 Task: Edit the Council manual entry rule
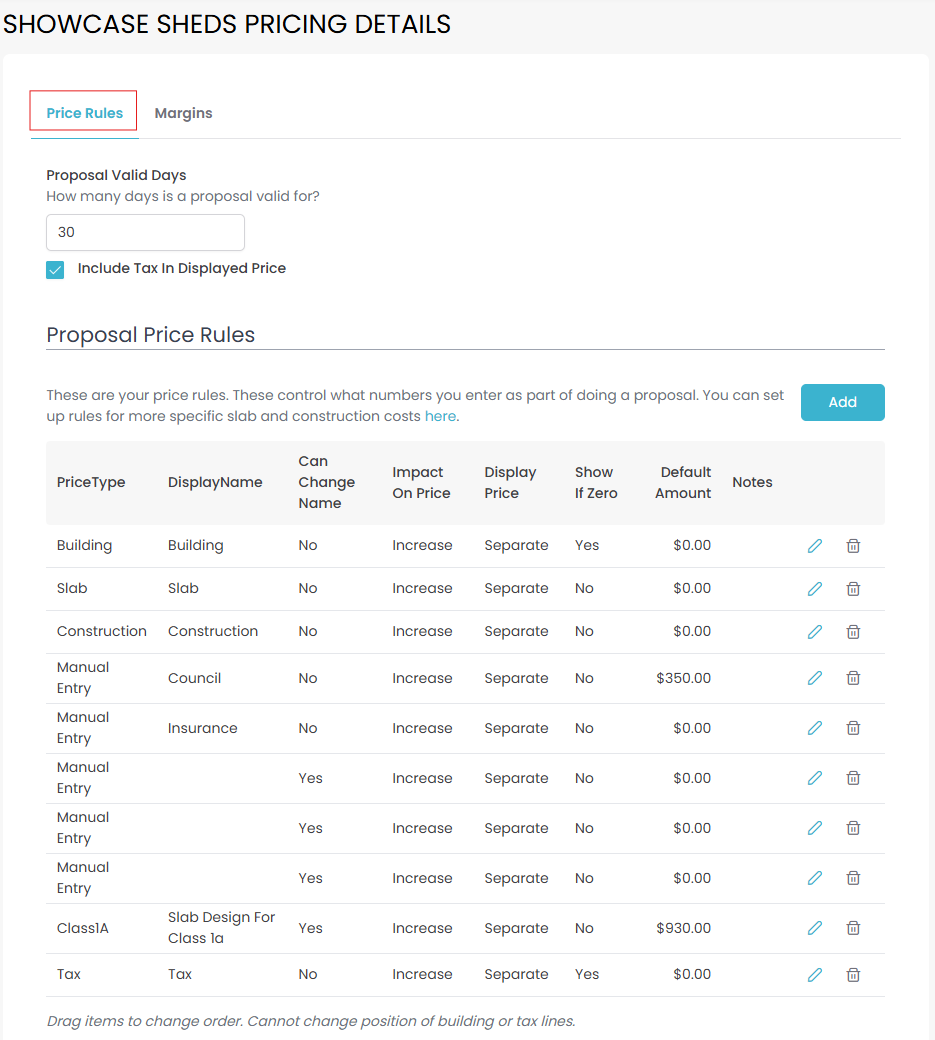[815, 678]
